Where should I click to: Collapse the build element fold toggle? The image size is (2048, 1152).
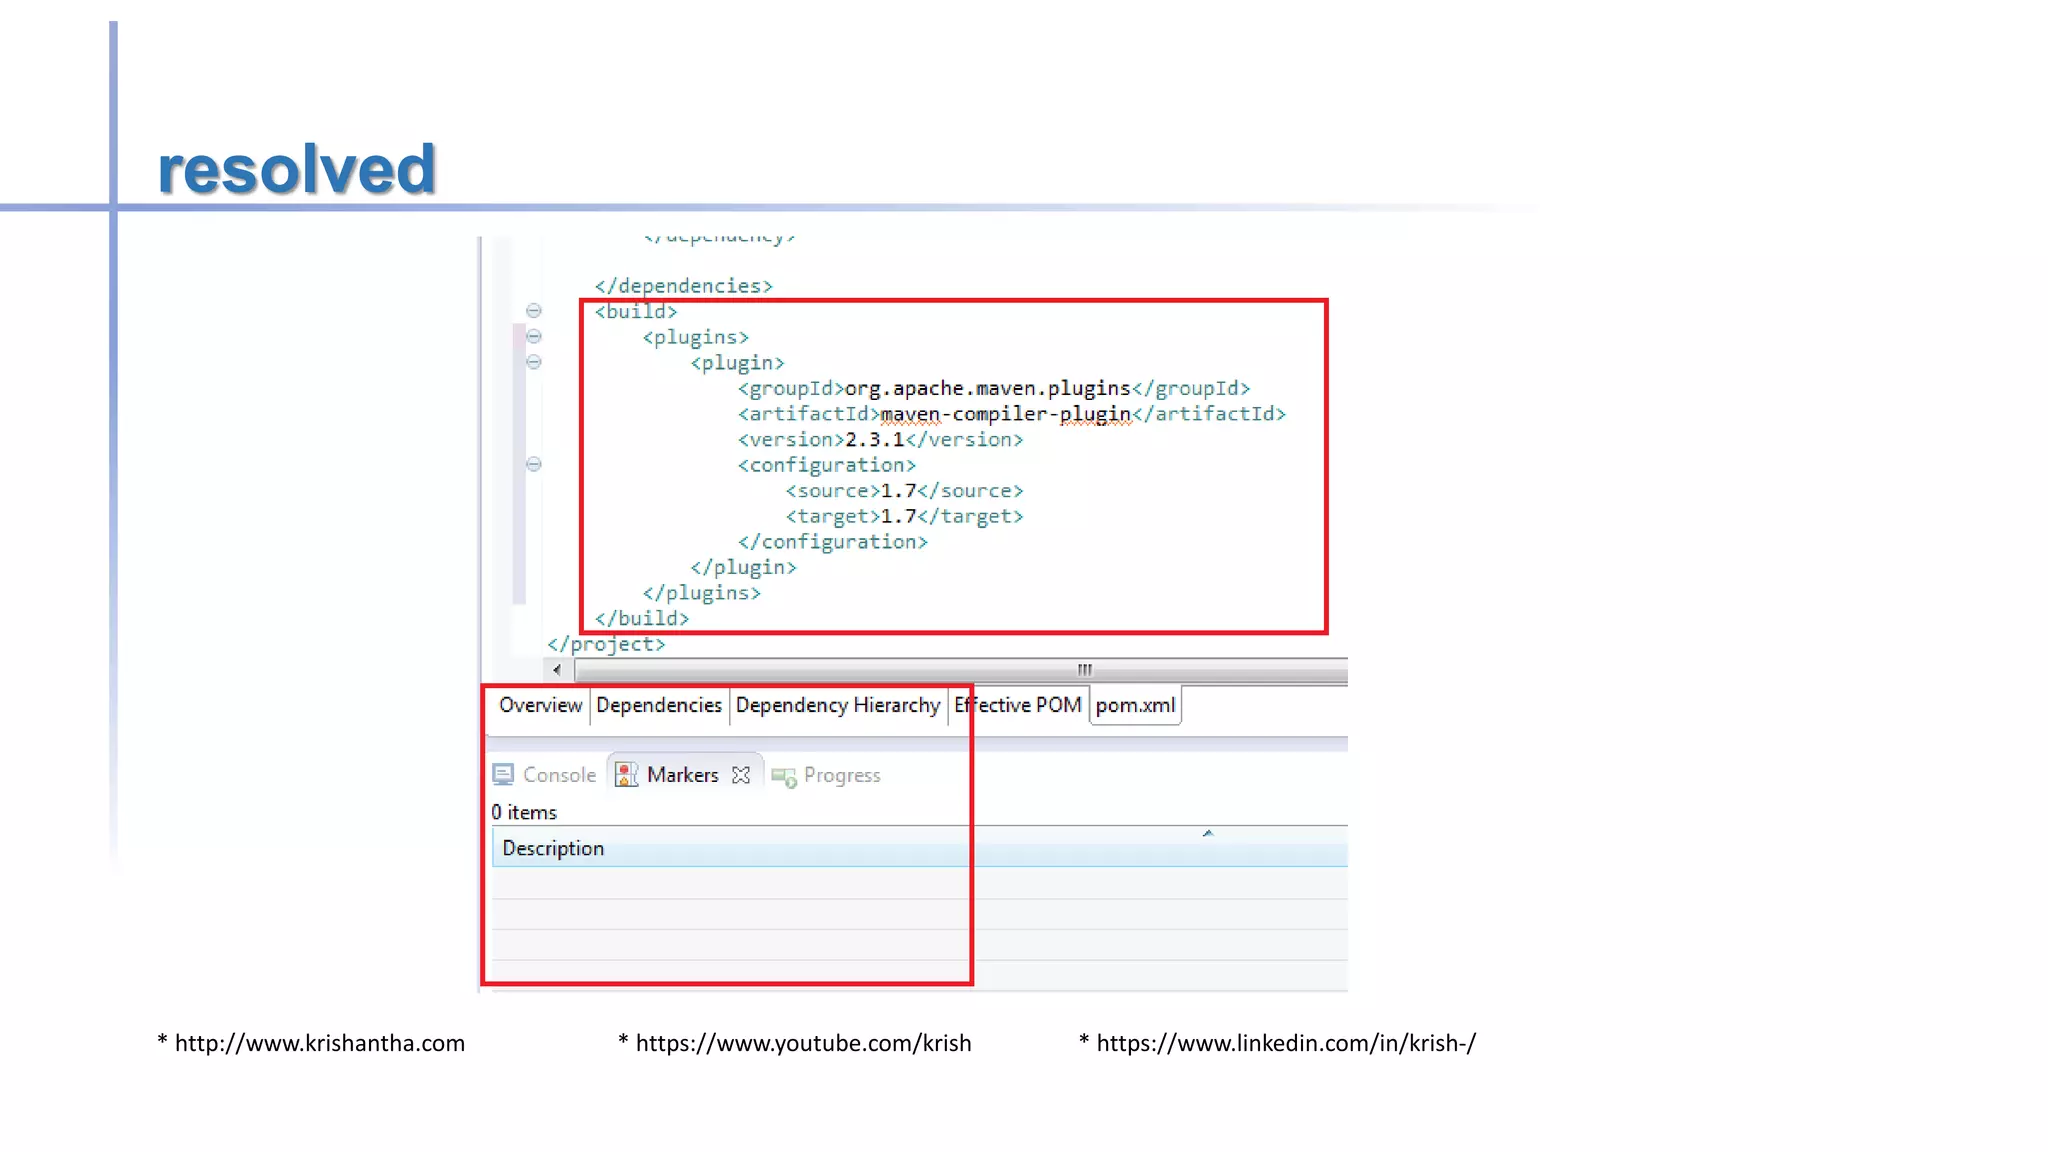[x=534, y=311]
